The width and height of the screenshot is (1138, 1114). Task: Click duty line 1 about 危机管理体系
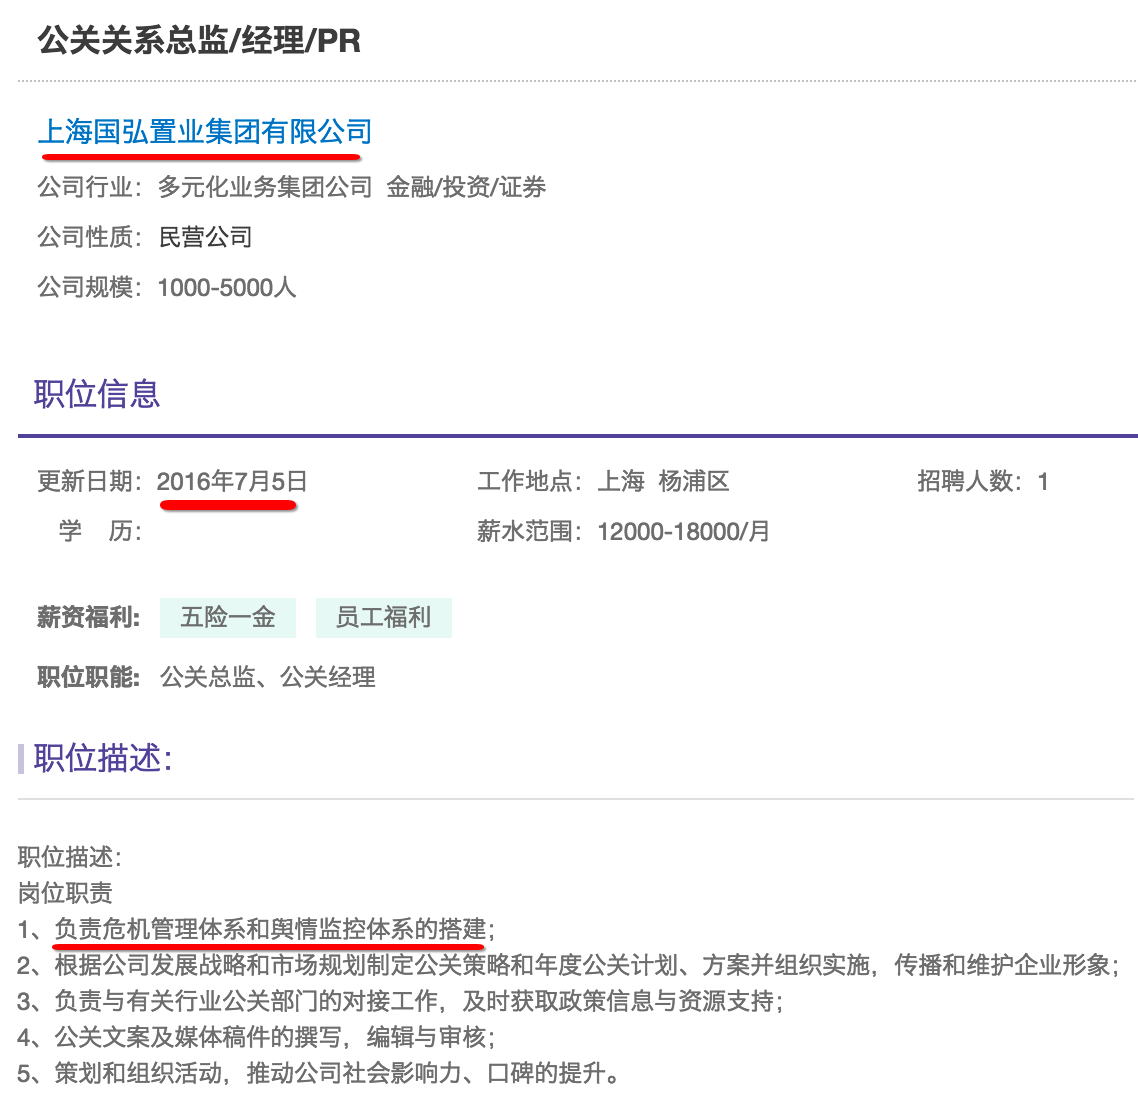click(256, 929)
